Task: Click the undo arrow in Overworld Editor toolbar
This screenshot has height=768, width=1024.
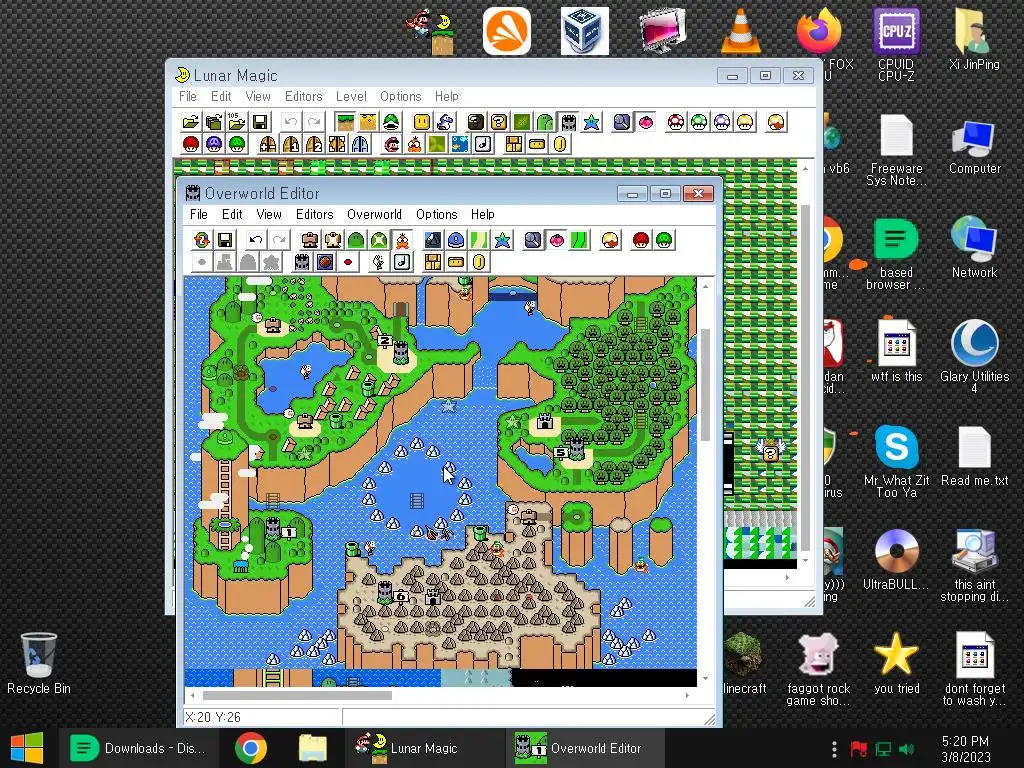Action: pos(255,240)
